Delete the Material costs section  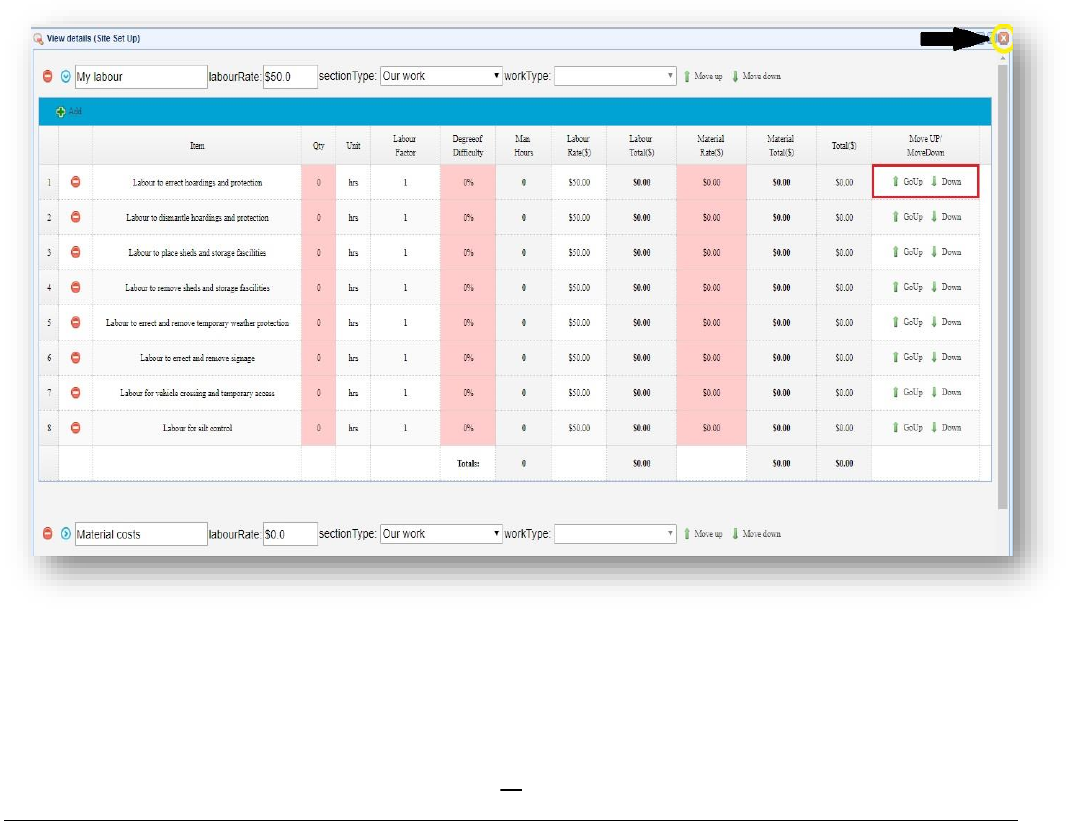tap(47, 534)
